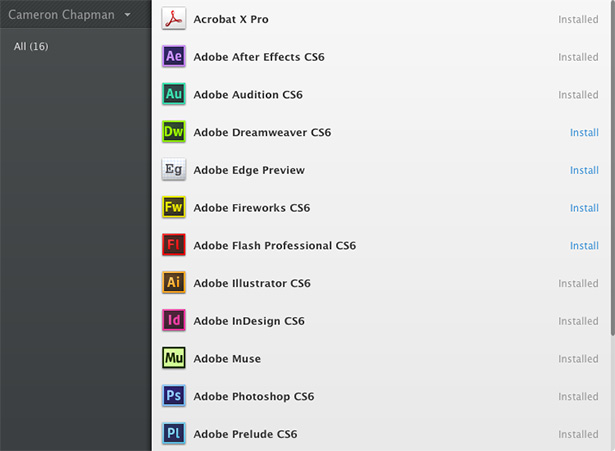The width and height of the screenshot is (615, 451).
Task: Click Installed status for Adobe Illustrator CS6
Action: 578,283
